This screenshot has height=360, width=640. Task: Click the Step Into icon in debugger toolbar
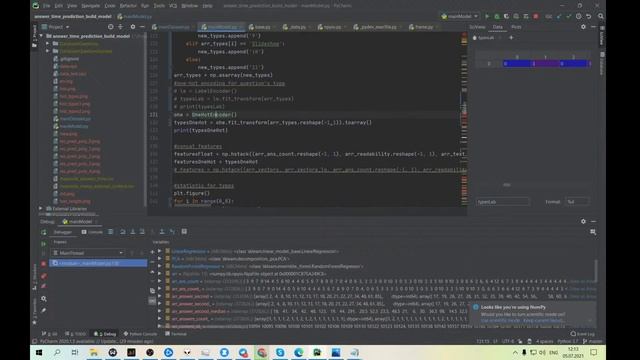[133, 232]
